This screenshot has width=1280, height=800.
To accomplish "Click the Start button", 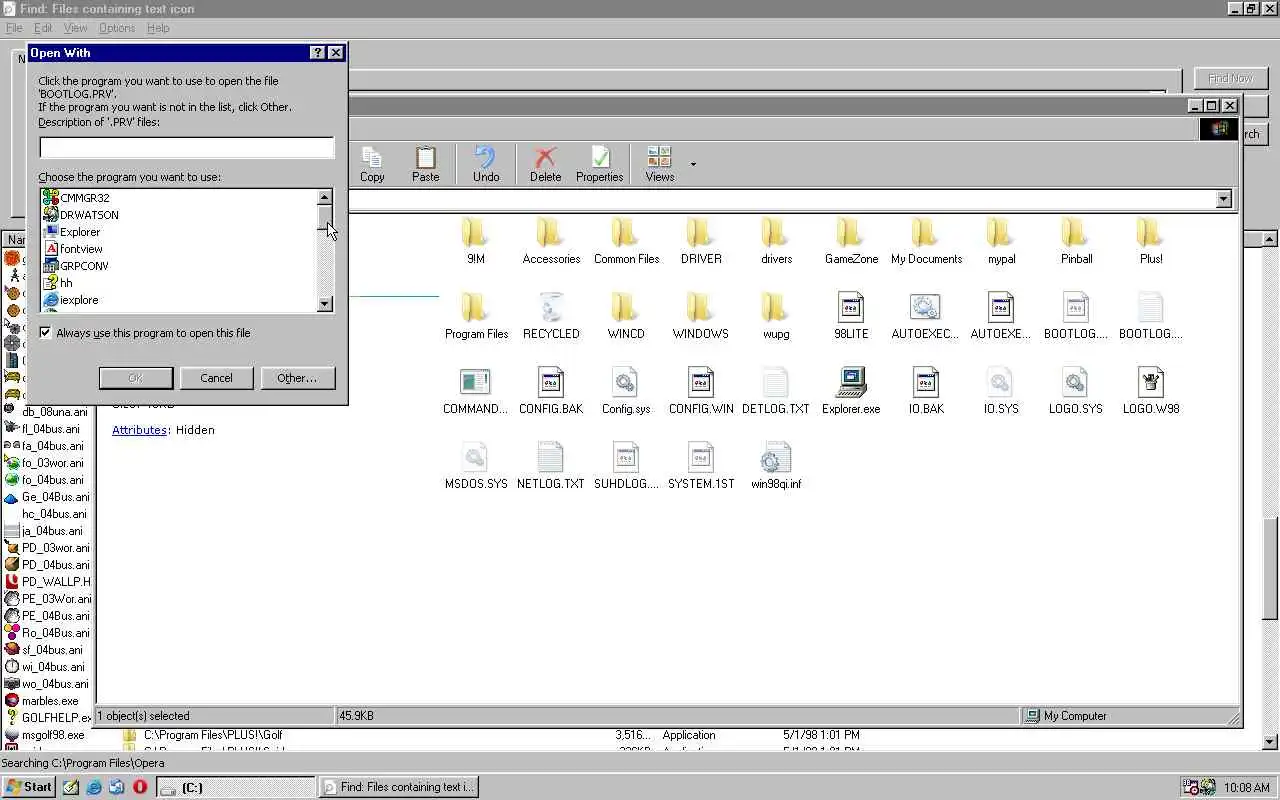I will 29,787.
